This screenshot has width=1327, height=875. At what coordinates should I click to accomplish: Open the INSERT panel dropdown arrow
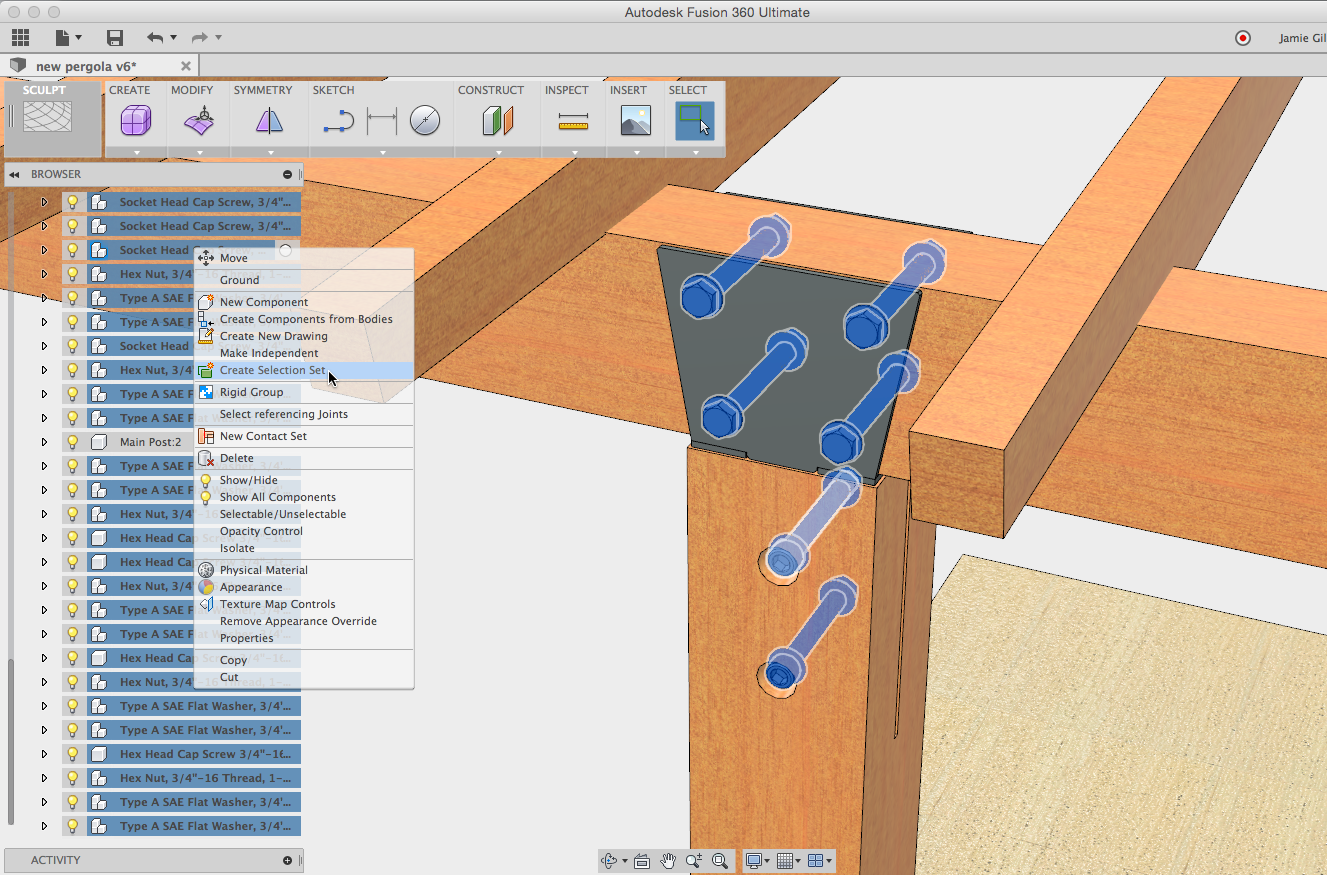636,153
